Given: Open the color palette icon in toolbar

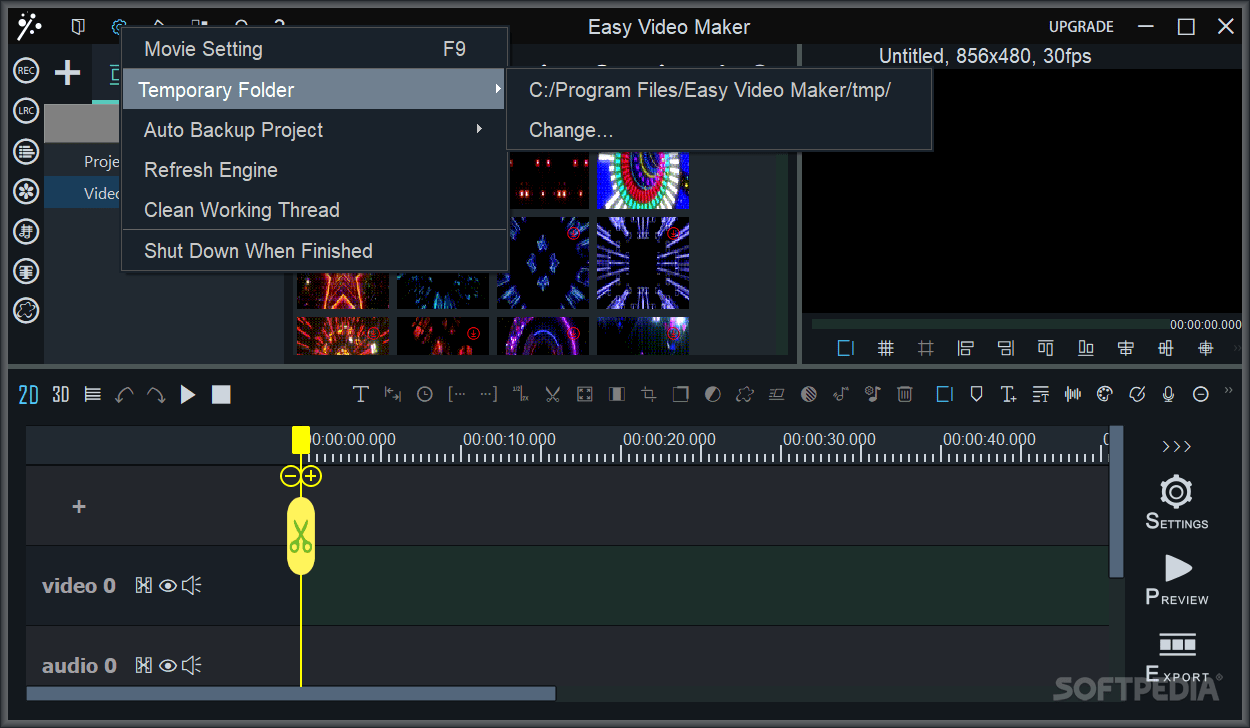Looking at the screenshot, I should (1104, 394).
